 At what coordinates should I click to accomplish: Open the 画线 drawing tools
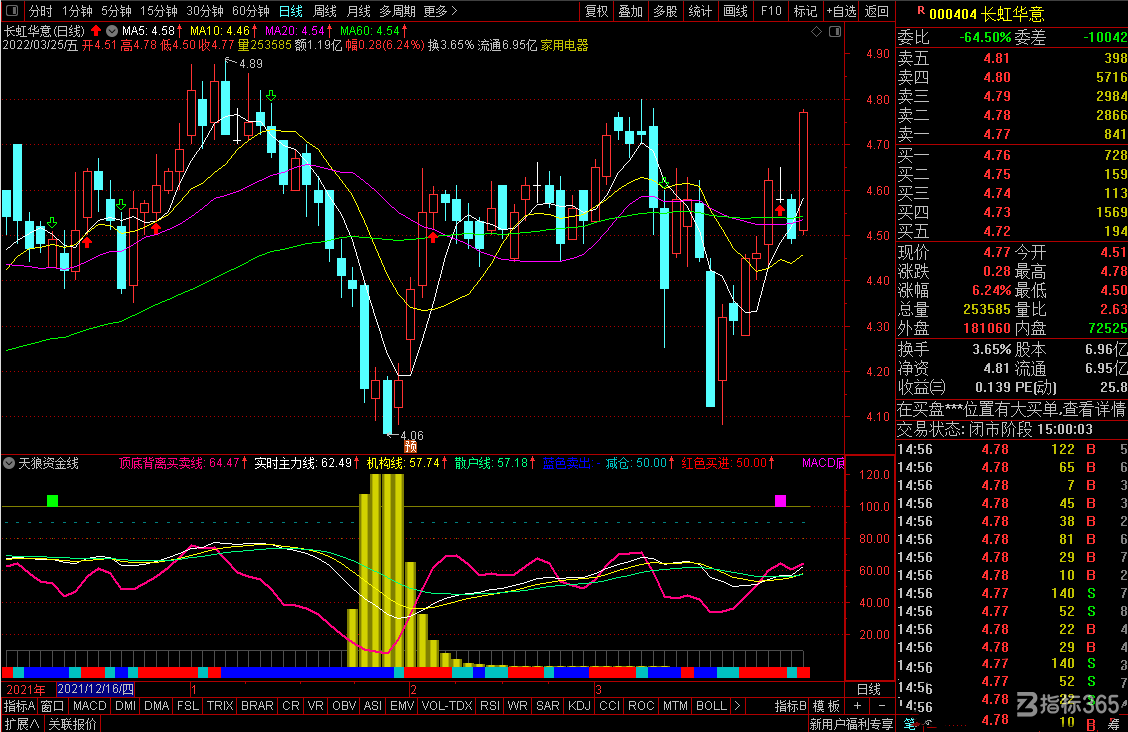pyautogui.click(x=735, y=11)
